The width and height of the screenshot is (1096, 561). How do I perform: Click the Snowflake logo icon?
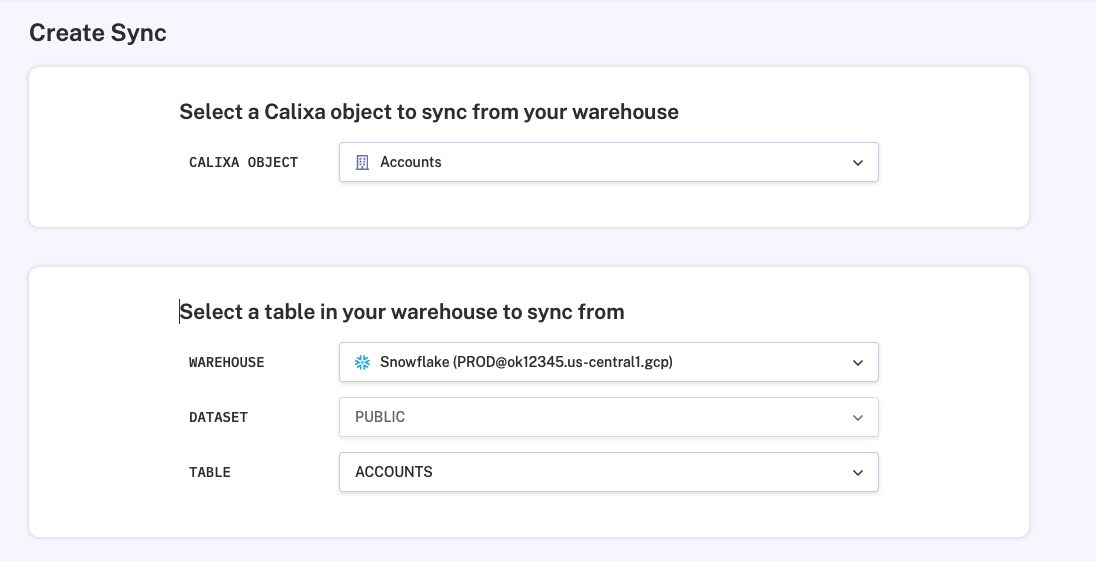(x=362, y=362)
